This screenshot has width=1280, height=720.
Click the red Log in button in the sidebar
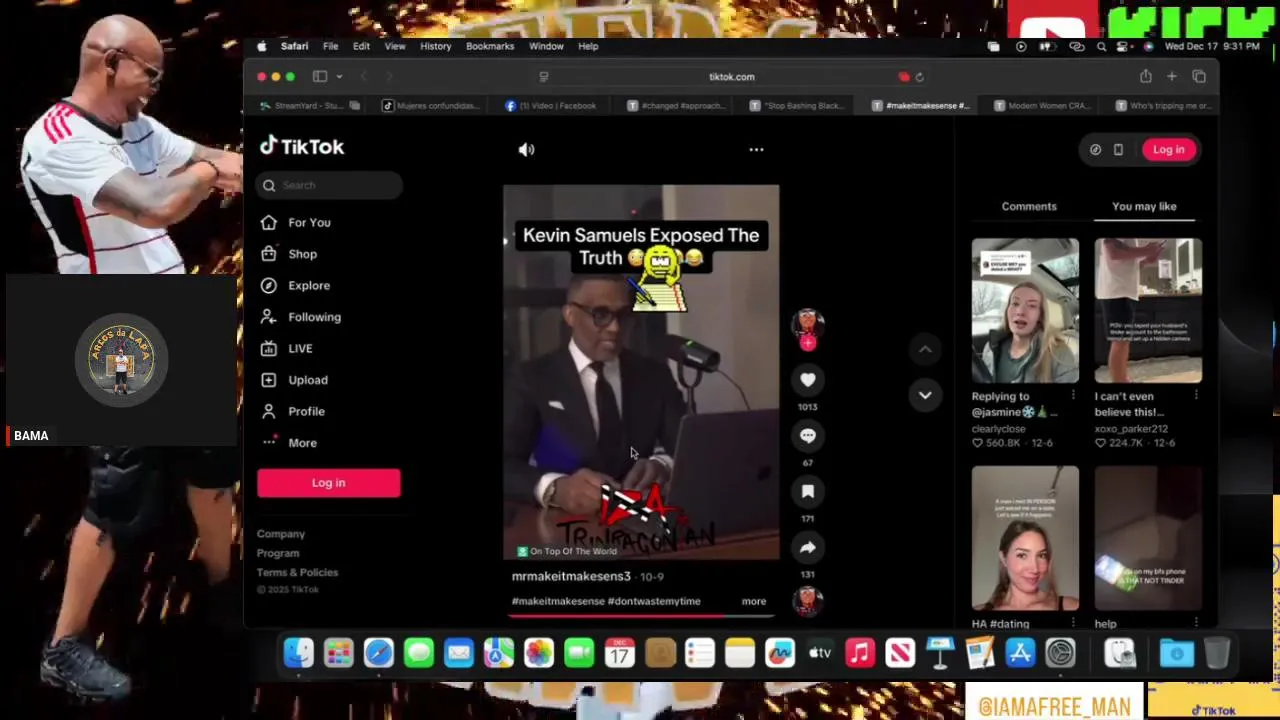328,483
